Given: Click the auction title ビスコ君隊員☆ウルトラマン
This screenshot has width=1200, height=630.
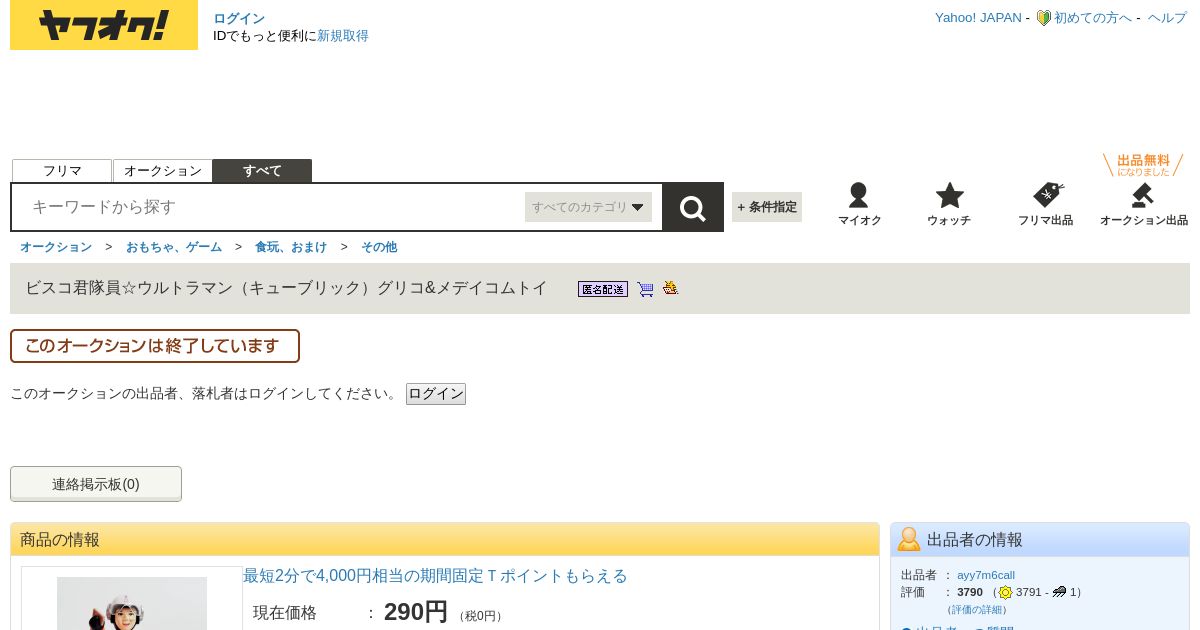Looking at the screenshot, I should [x=286, y=288].
